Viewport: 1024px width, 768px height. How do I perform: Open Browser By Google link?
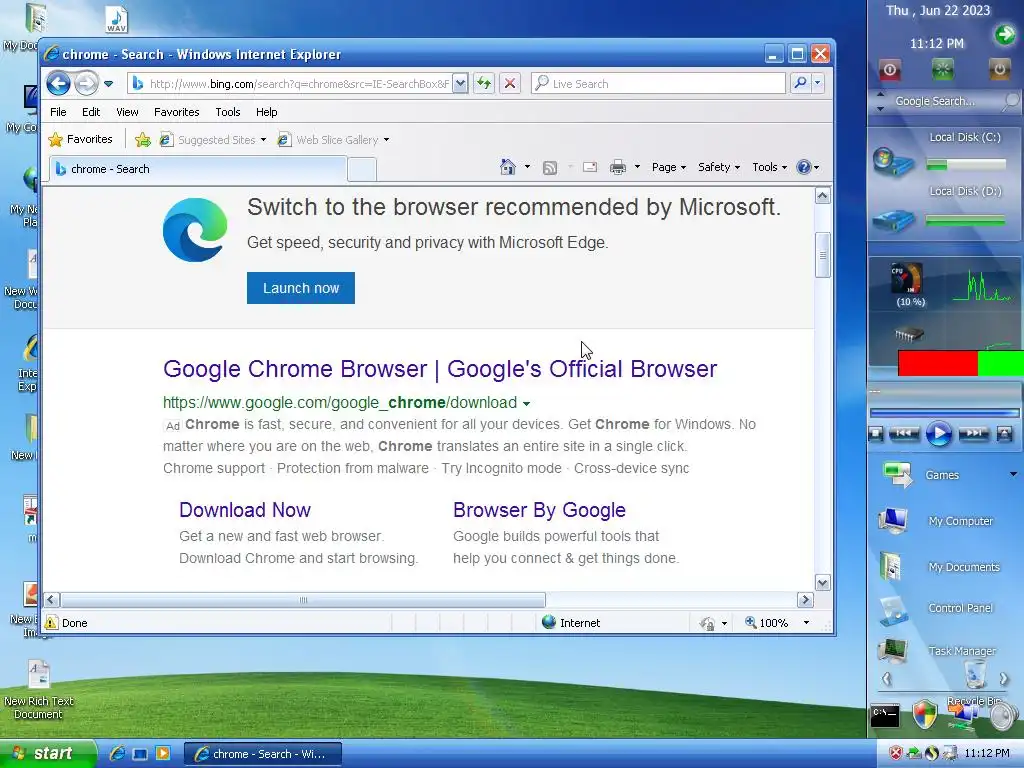539,510
